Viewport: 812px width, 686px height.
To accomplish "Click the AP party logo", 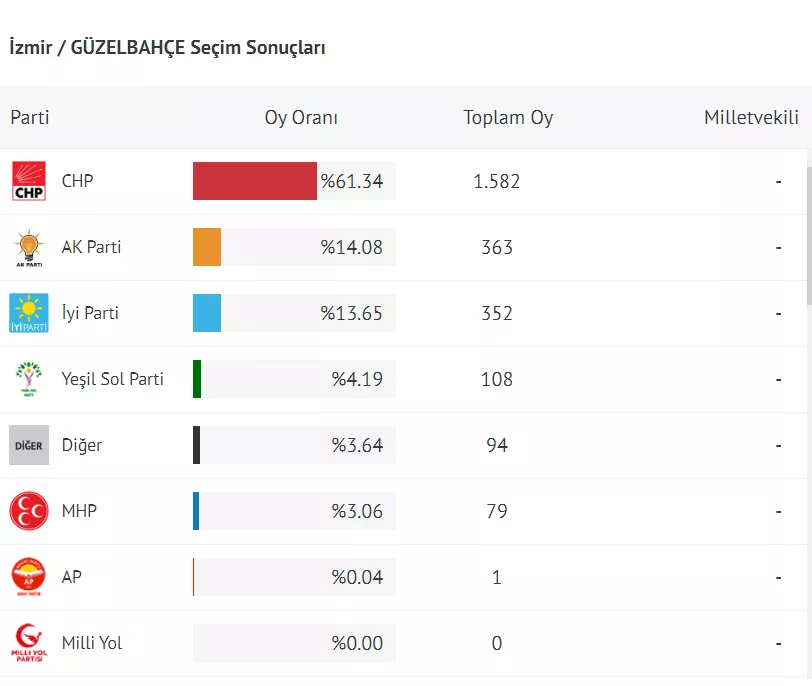I will (29, 577).
